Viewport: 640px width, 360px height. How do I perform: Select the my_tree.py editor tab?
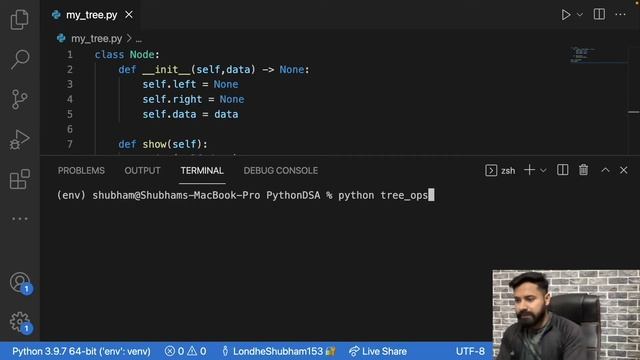tap(92, 15)
